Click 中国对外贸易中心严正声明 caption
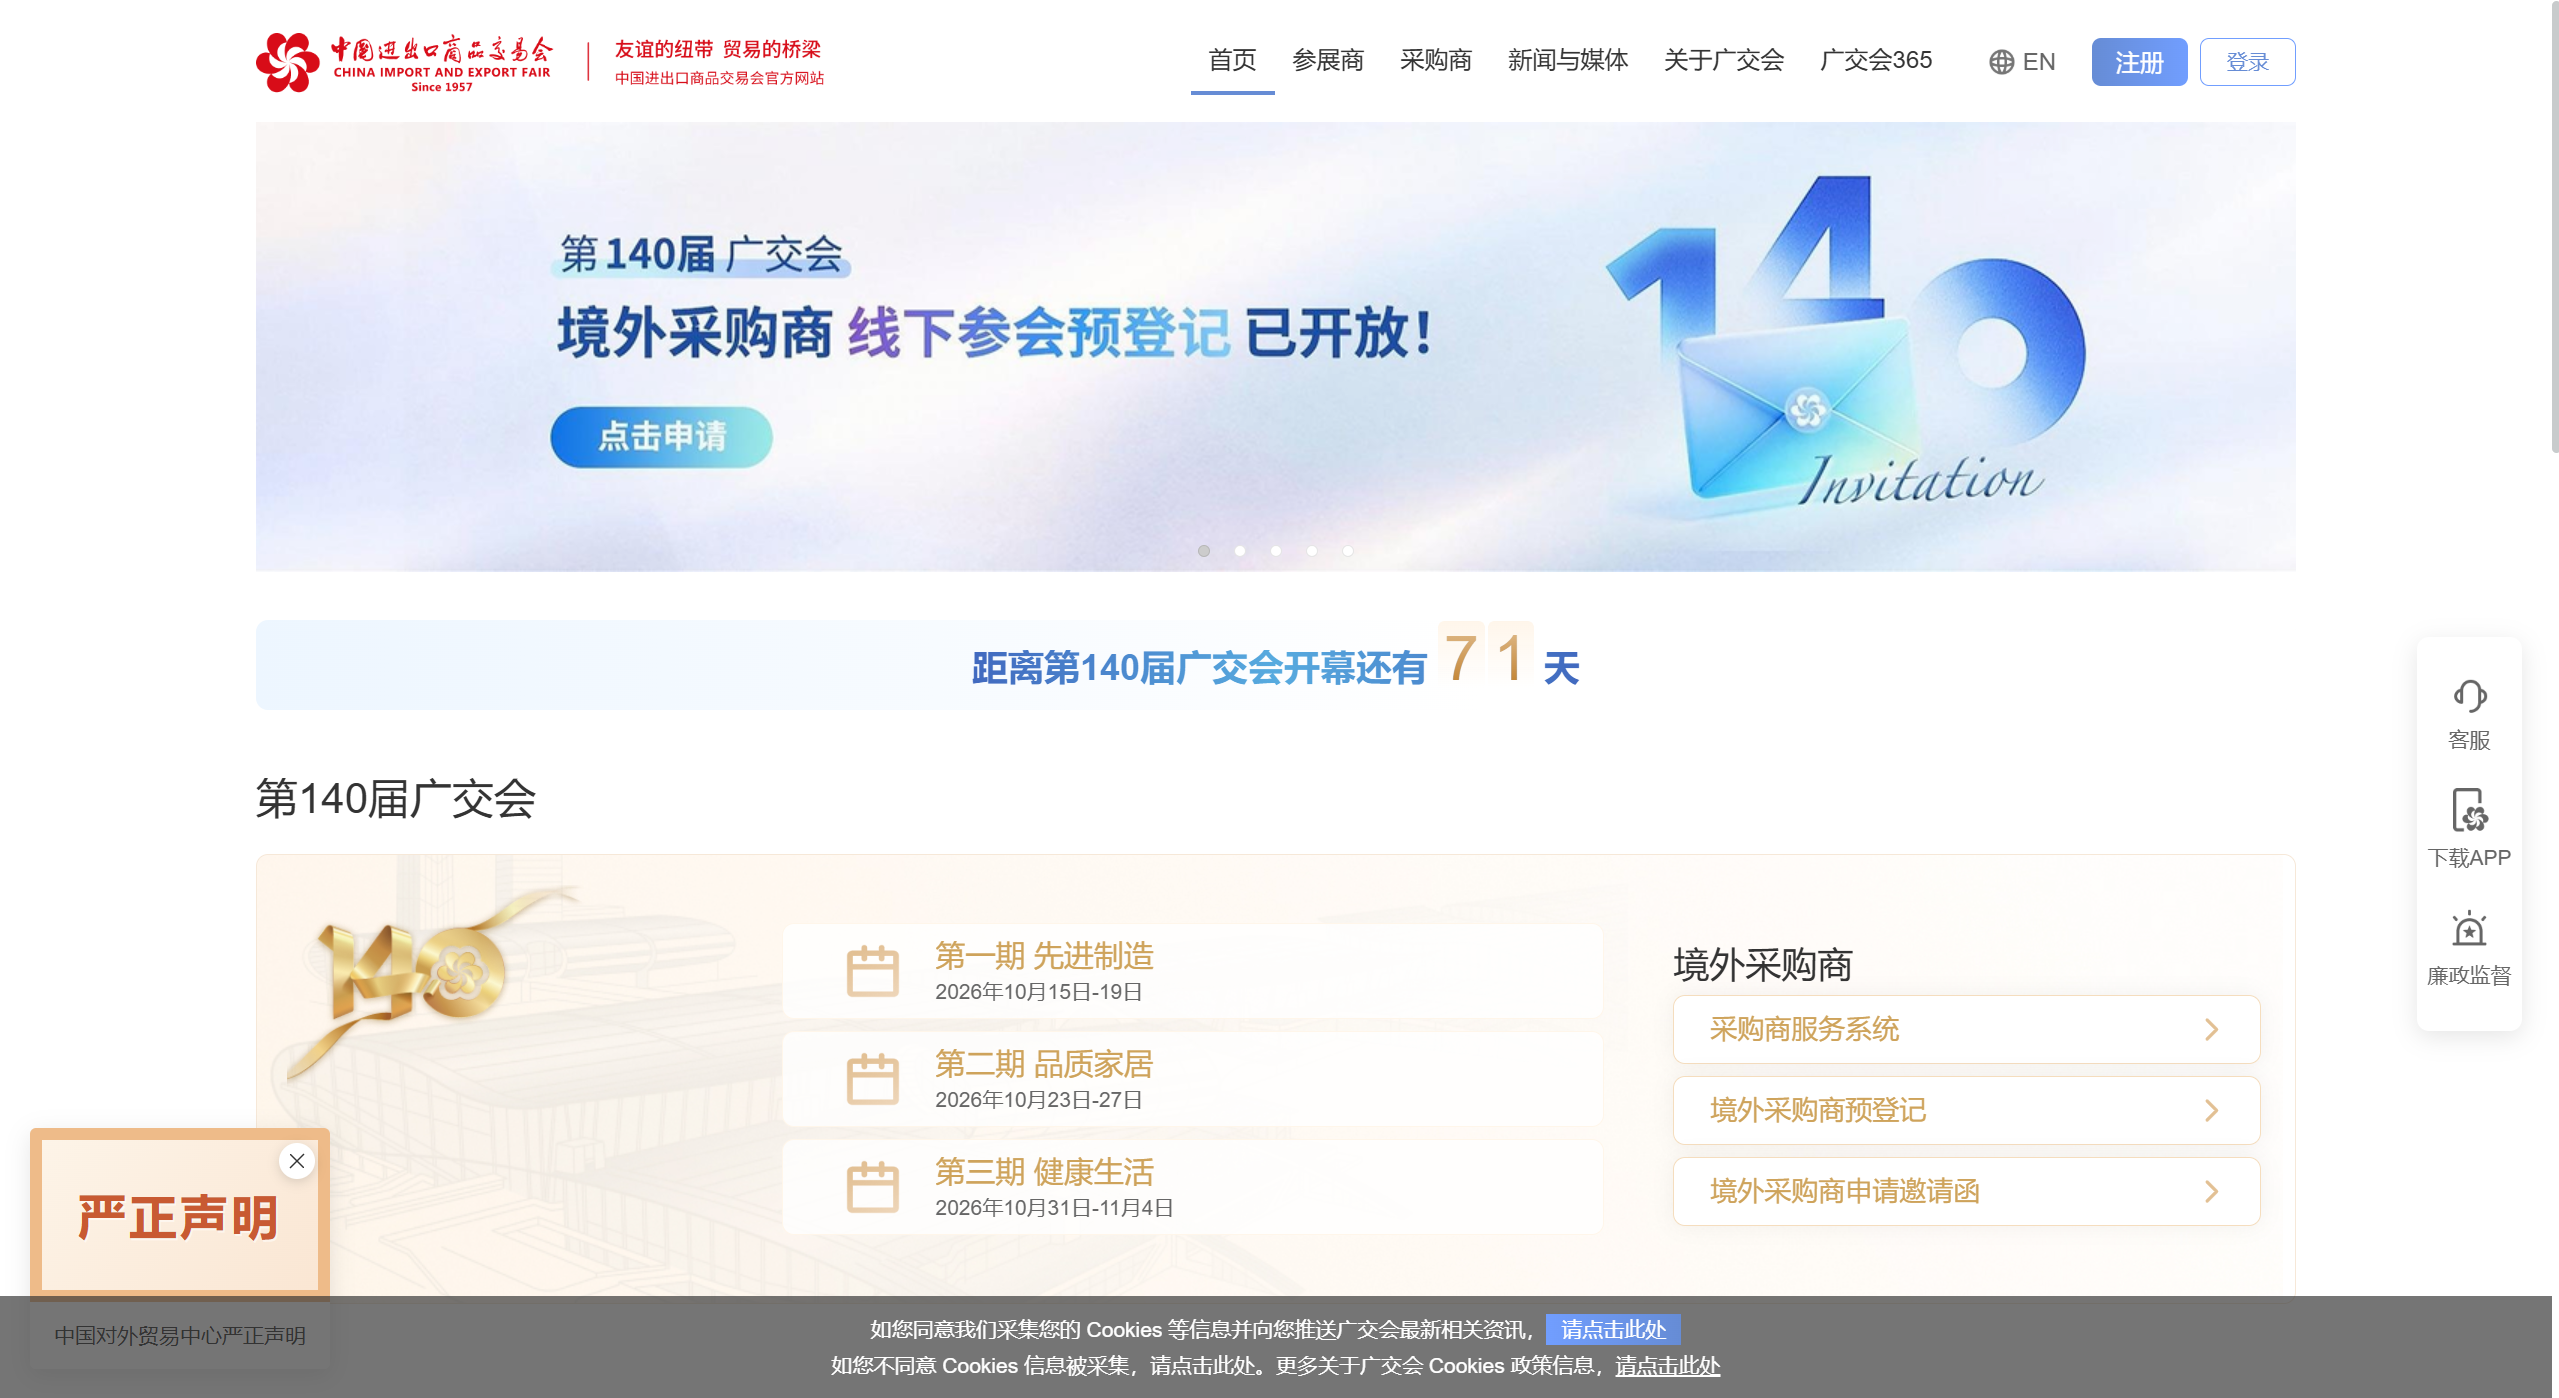This screenshot has width=2559, height=1398. coord(180,1335)
